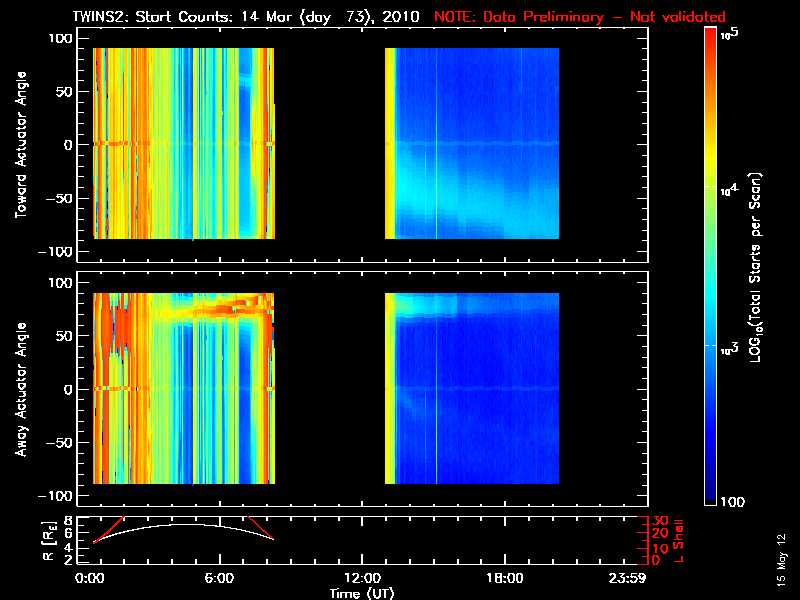
Task: Select the 6:00 time axis tick label
Action: pyautogui.click(x=220, y=579)
